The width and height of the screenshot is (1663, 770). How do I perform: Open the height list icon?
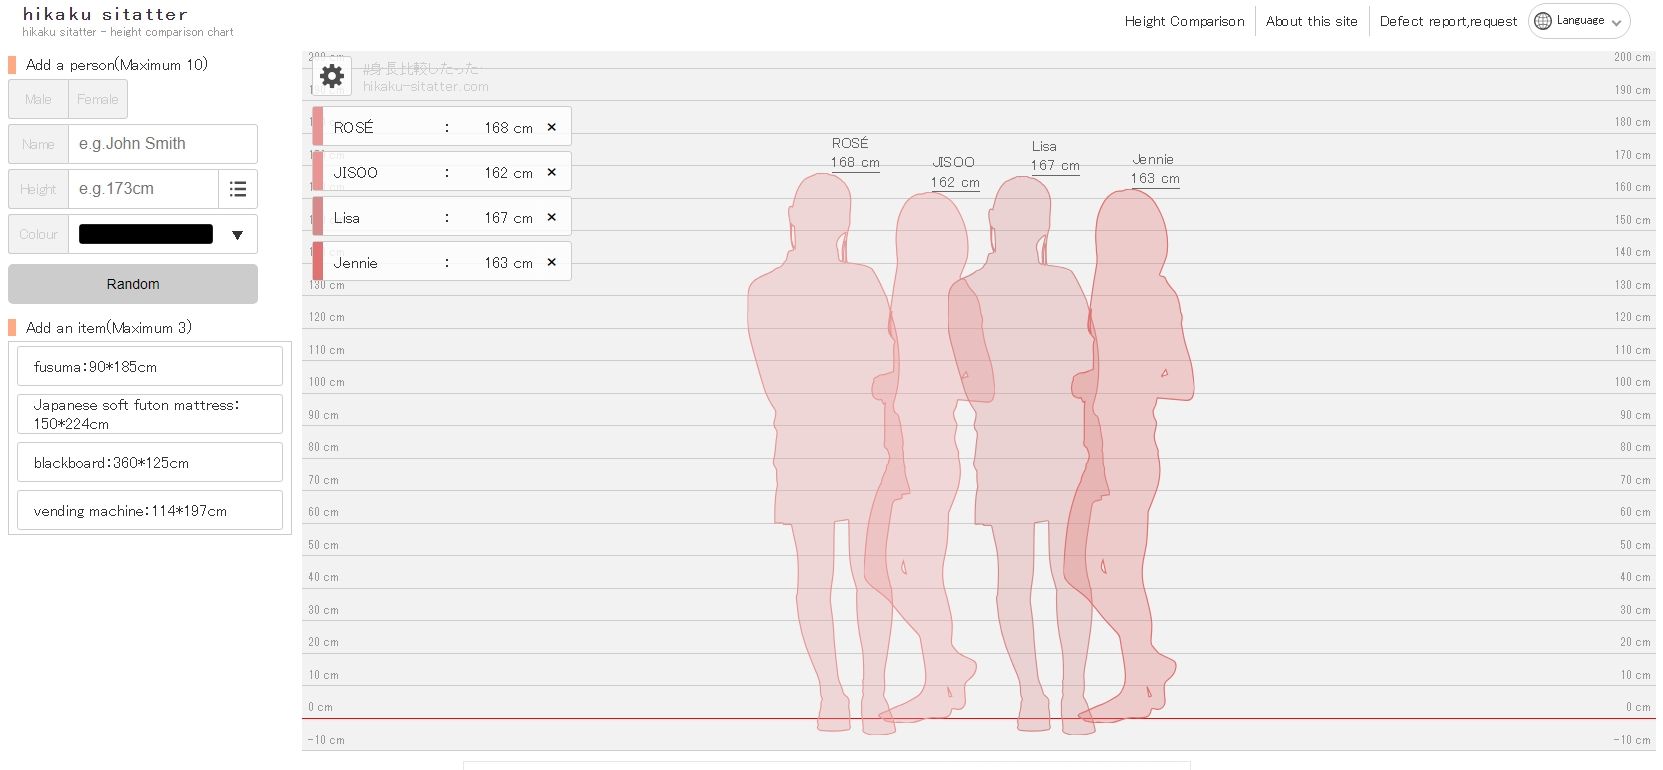[x=238, y=189]
